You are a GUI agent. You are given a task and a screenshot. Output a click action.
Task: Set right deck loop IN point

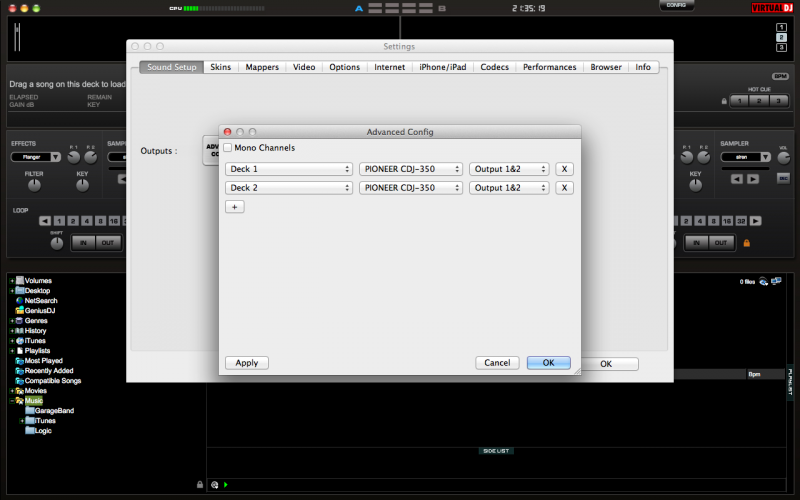point(696,243)
